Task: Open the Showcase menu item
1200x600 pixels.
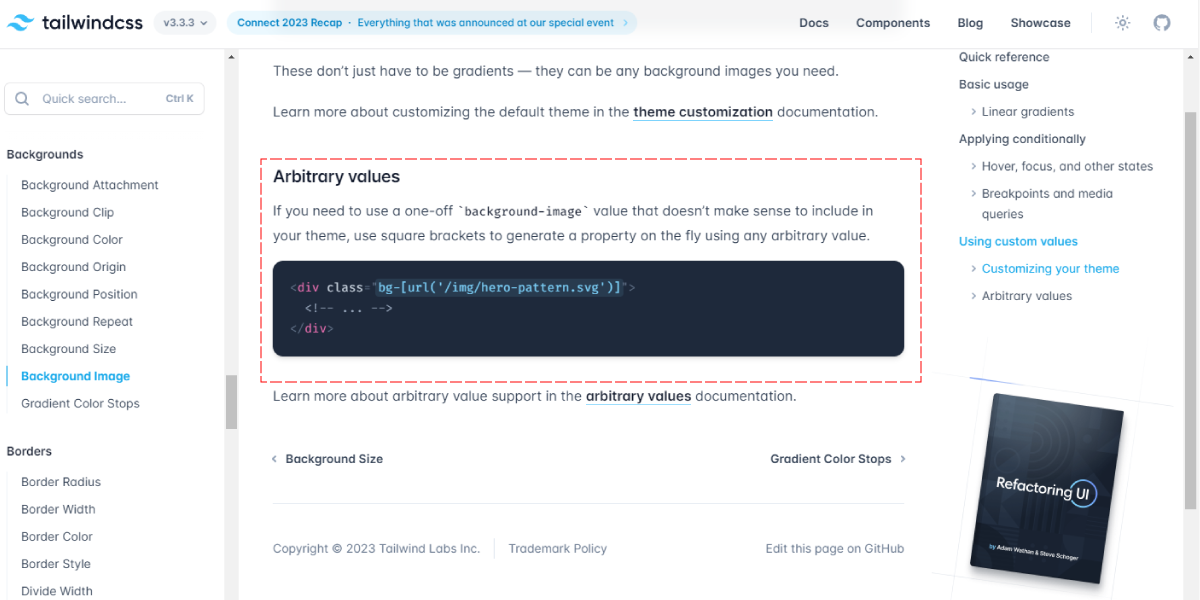Action: [1040, 23]
